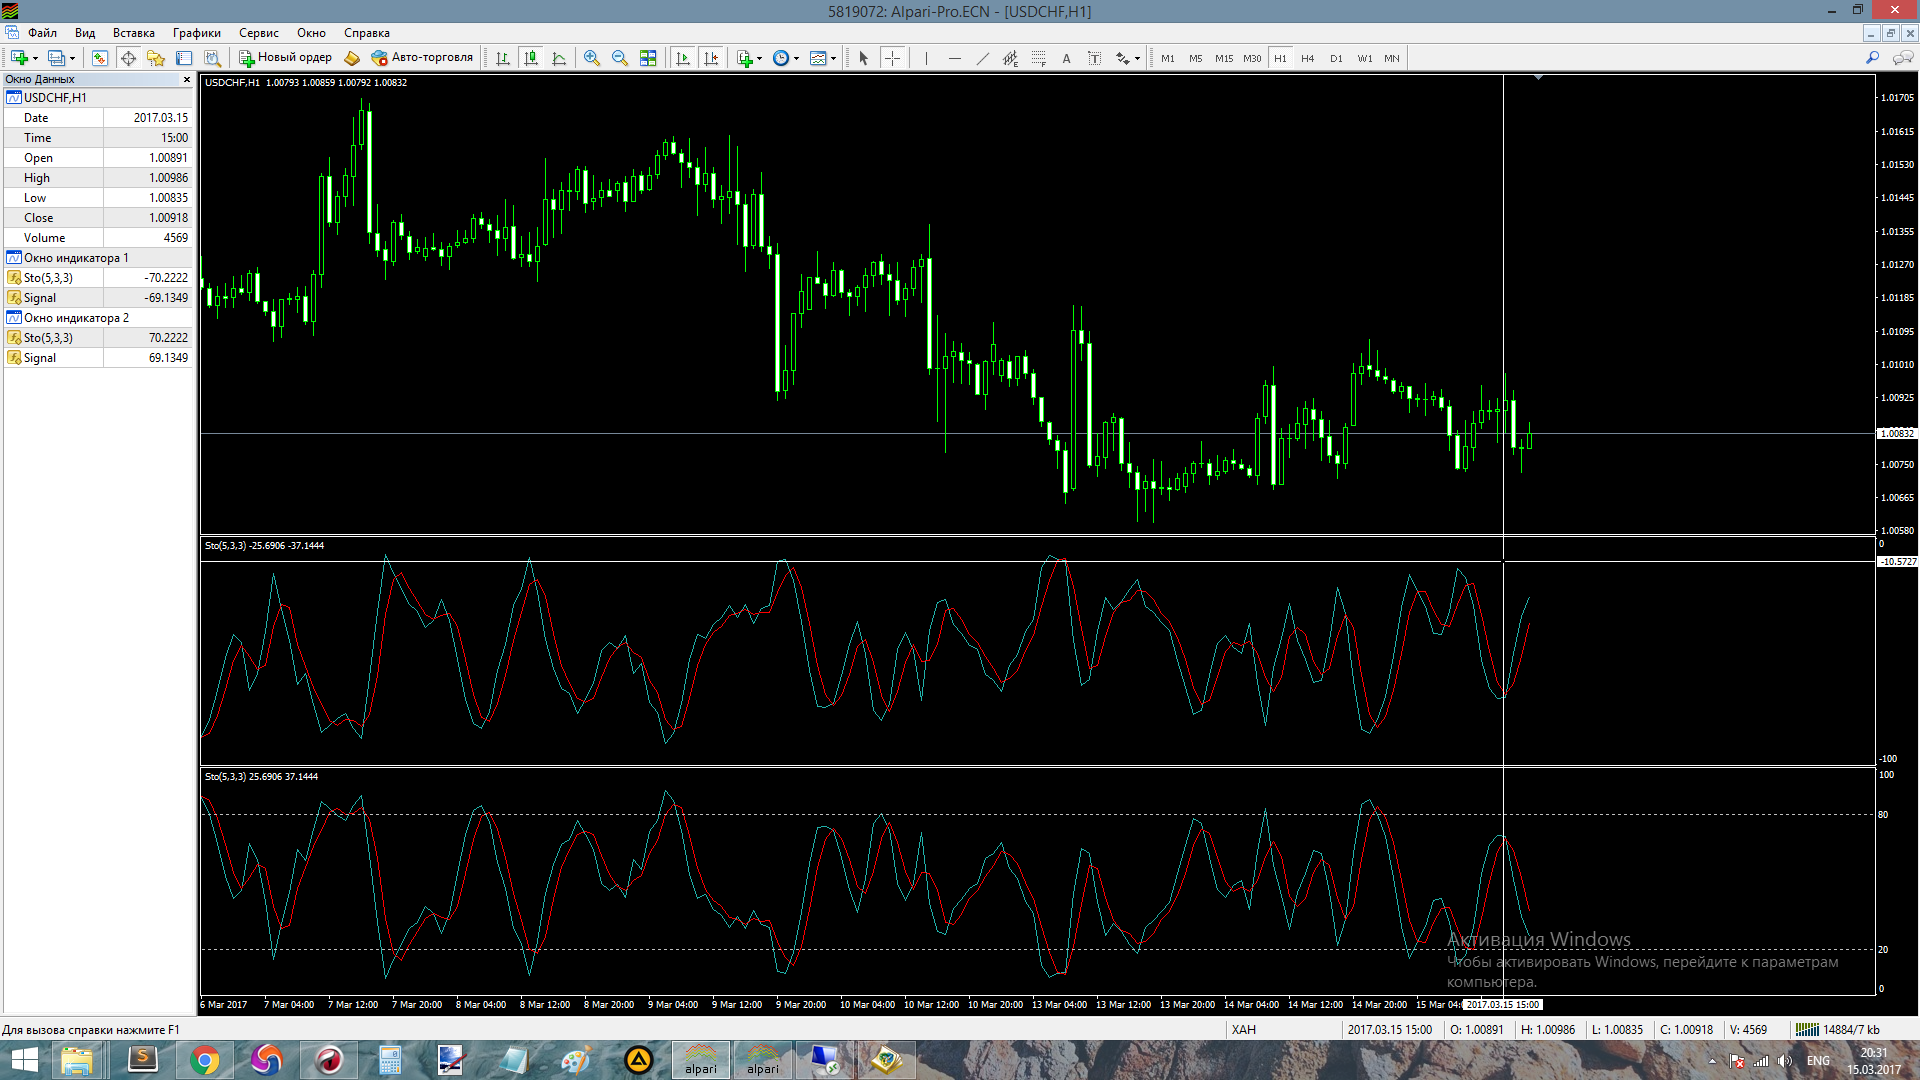
Task: Click the Zoom In magnifier icon
Action: [592, 58]
